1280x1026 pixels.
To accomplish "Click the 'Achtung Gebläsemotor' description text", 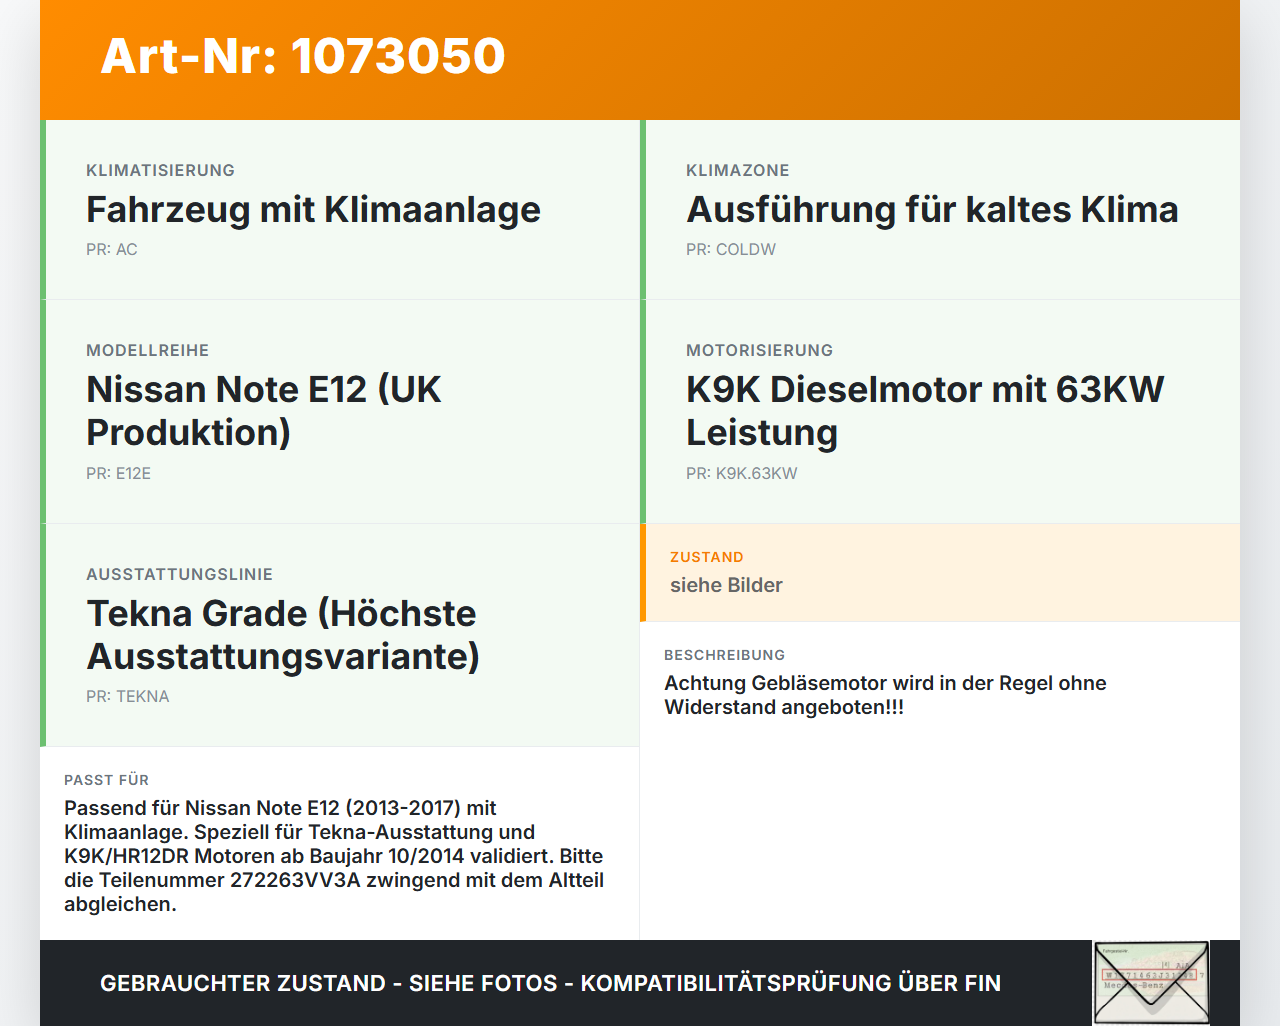I will tap(885, 695).
